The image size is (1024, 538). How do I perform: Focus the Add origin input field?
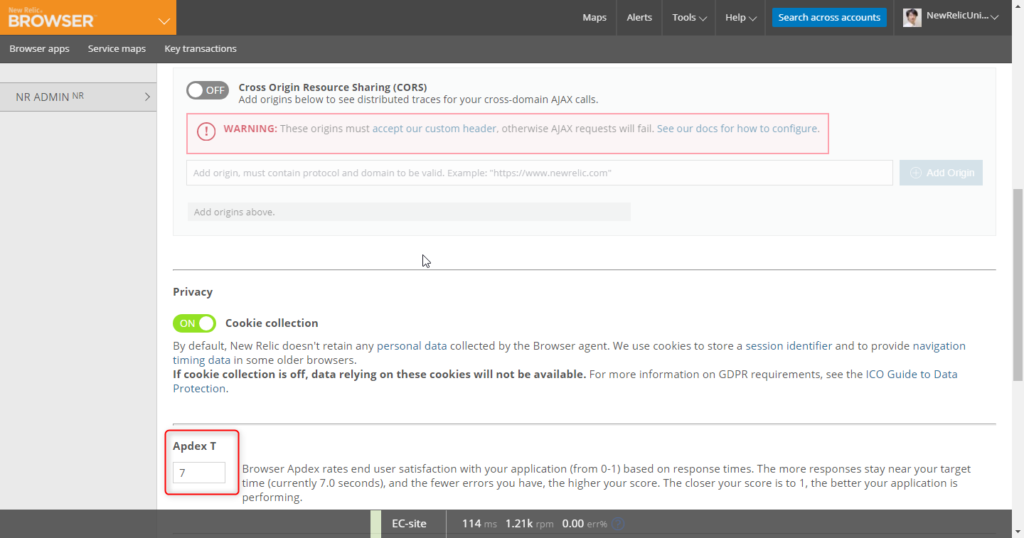click(539, 173)
